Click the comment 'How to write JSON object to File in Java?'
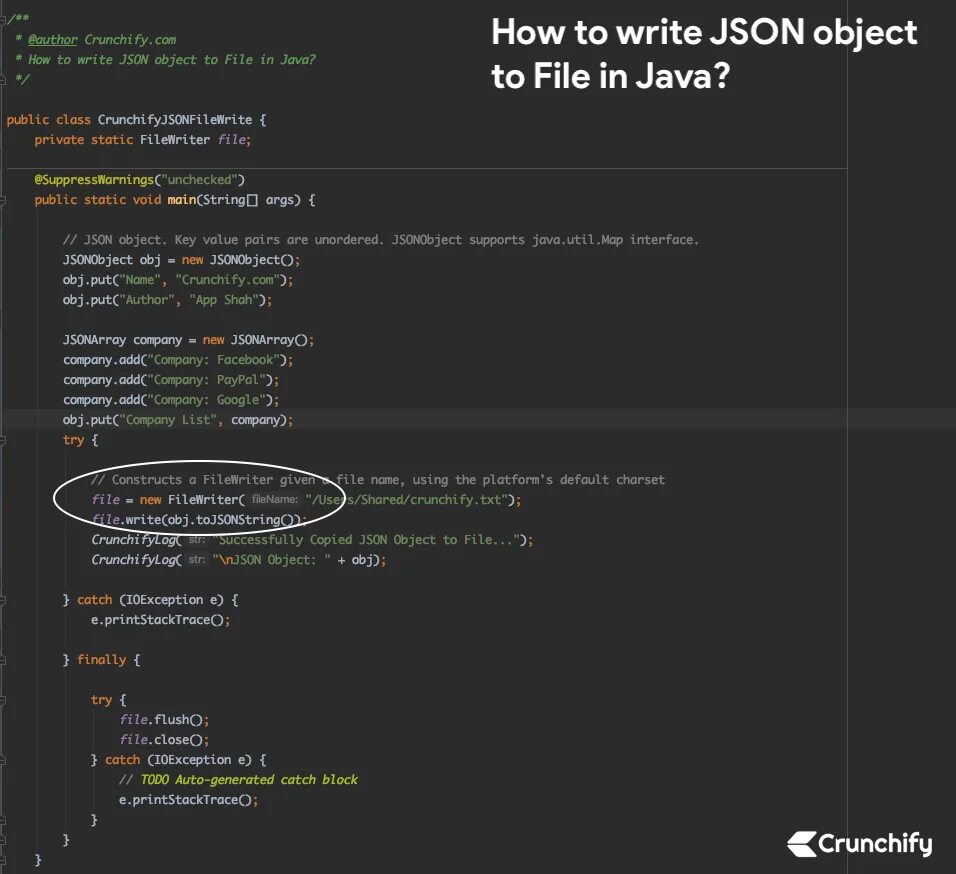 tap(171, 60)
